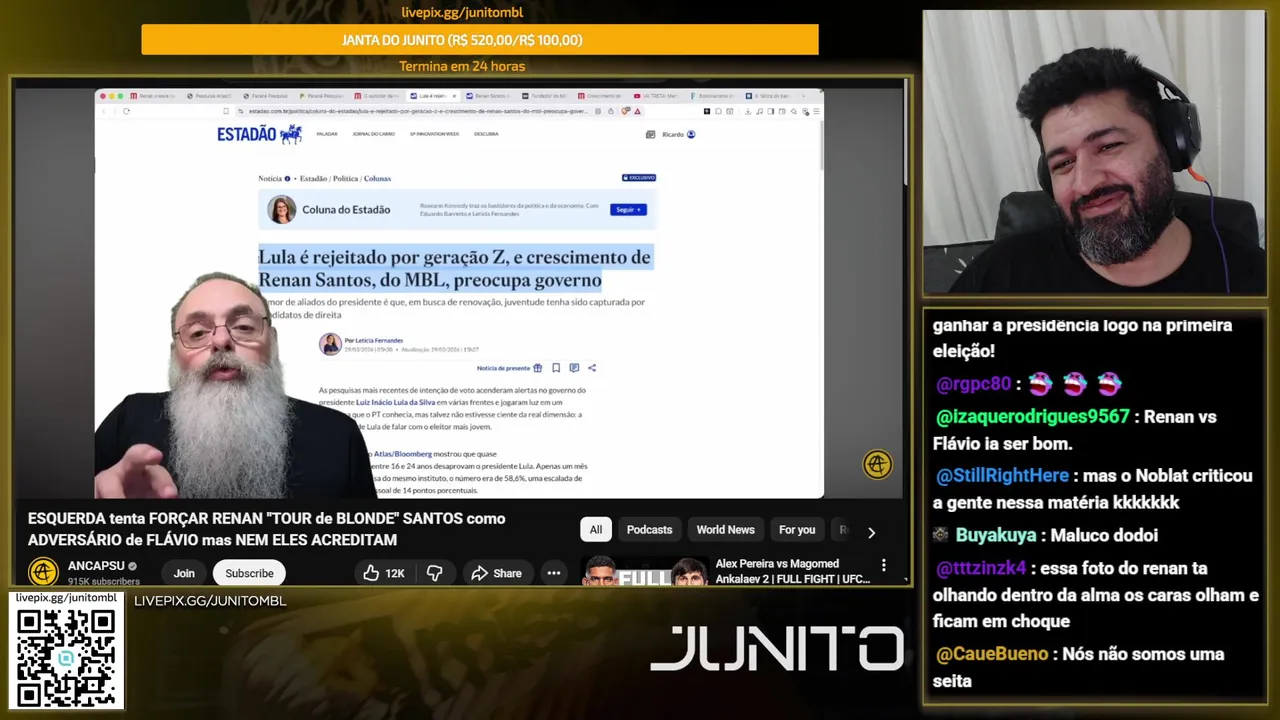Image resolution: width=1280 pixels, height=720 pixels.
Task: Select the For you filter chip
Action: [797, 530]
